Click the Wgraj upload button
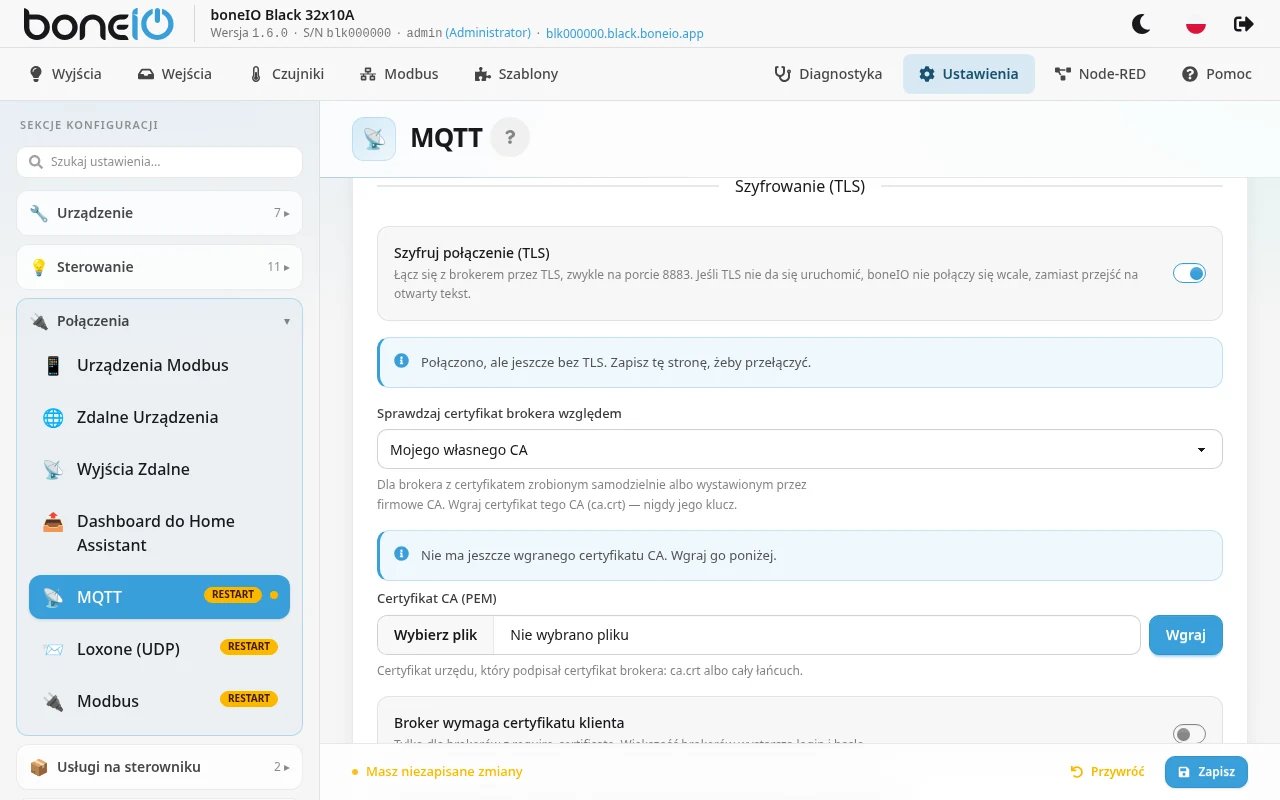The width and height of the screenshot is (1280, 800). [x=1186, y=635]
